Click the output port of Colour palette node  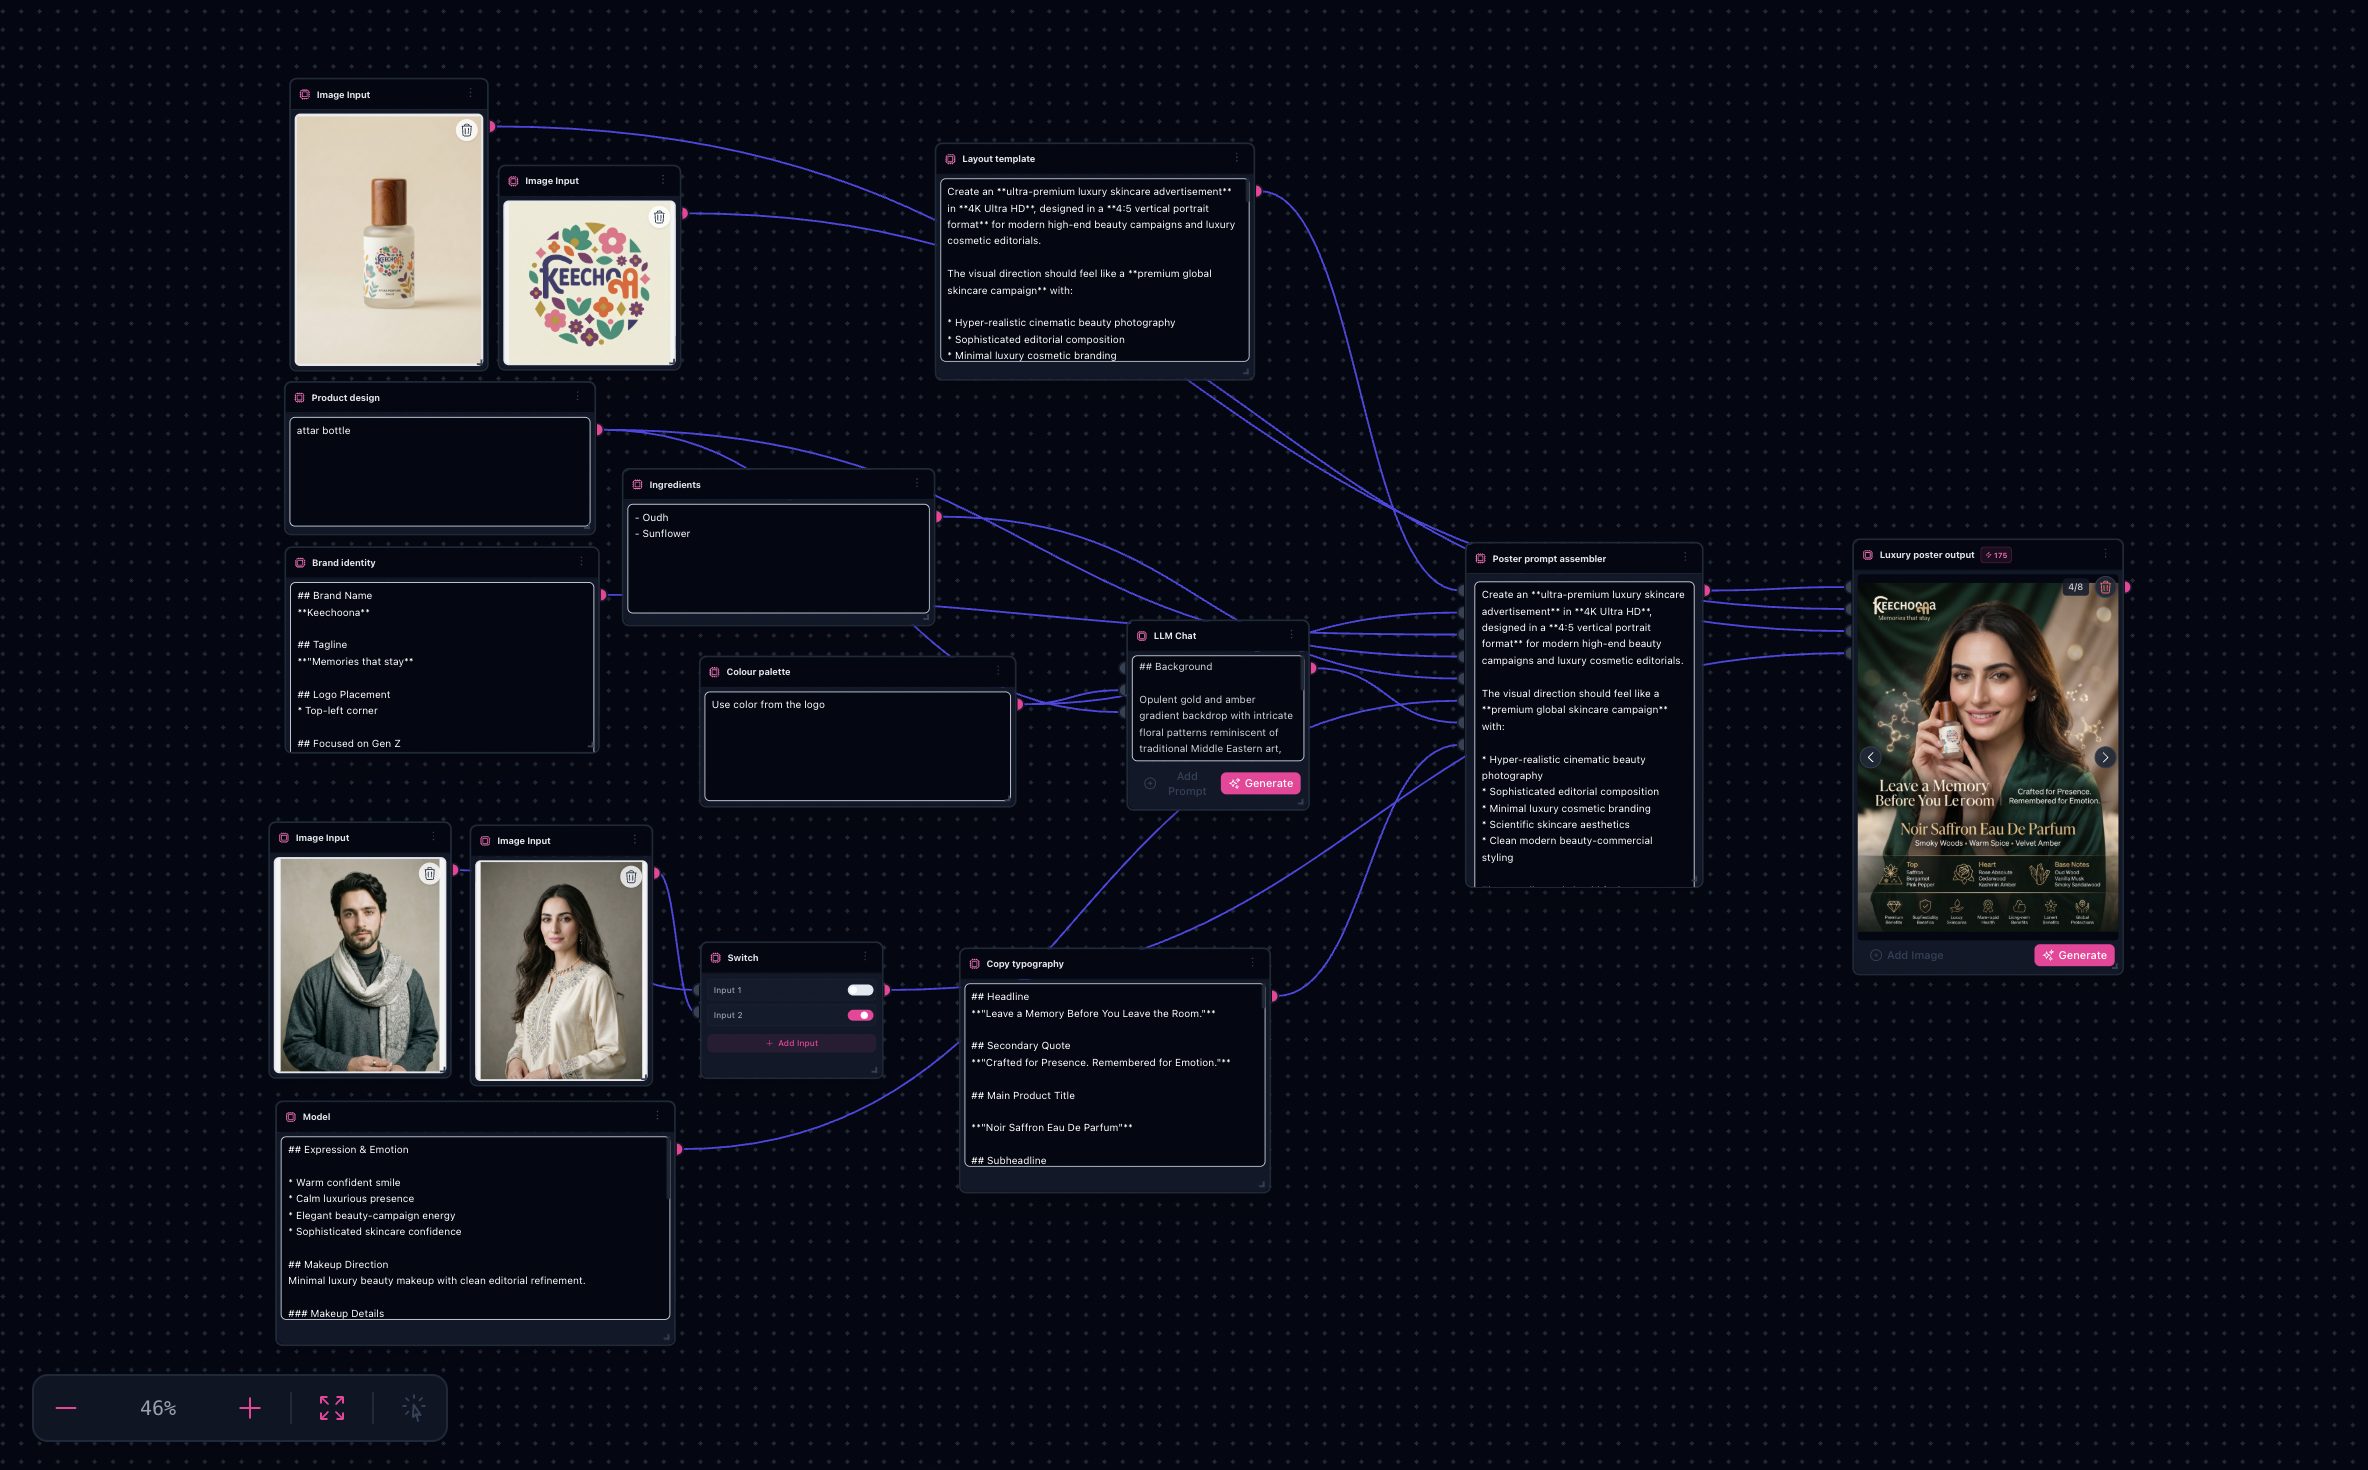coord(1020,705)
